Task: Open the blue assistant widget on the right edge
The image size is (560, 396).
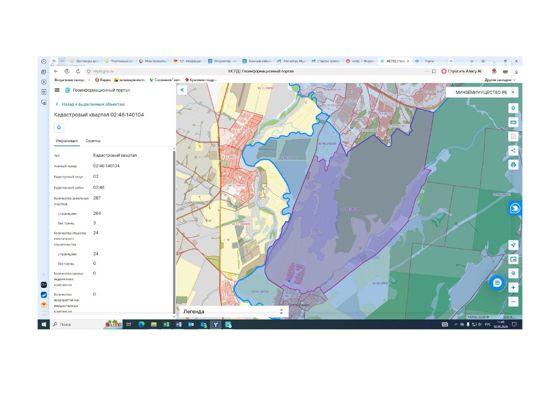Action: pyautogui.click(x=515, y=208)
